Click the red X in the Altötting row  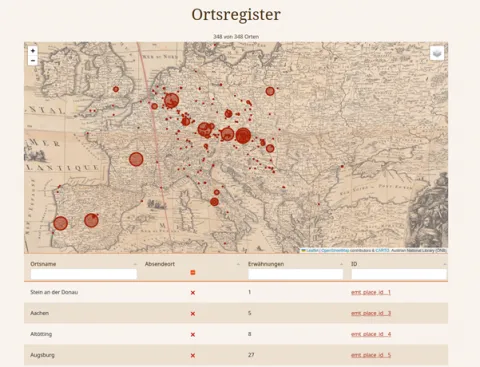click(x=193, y=334)
